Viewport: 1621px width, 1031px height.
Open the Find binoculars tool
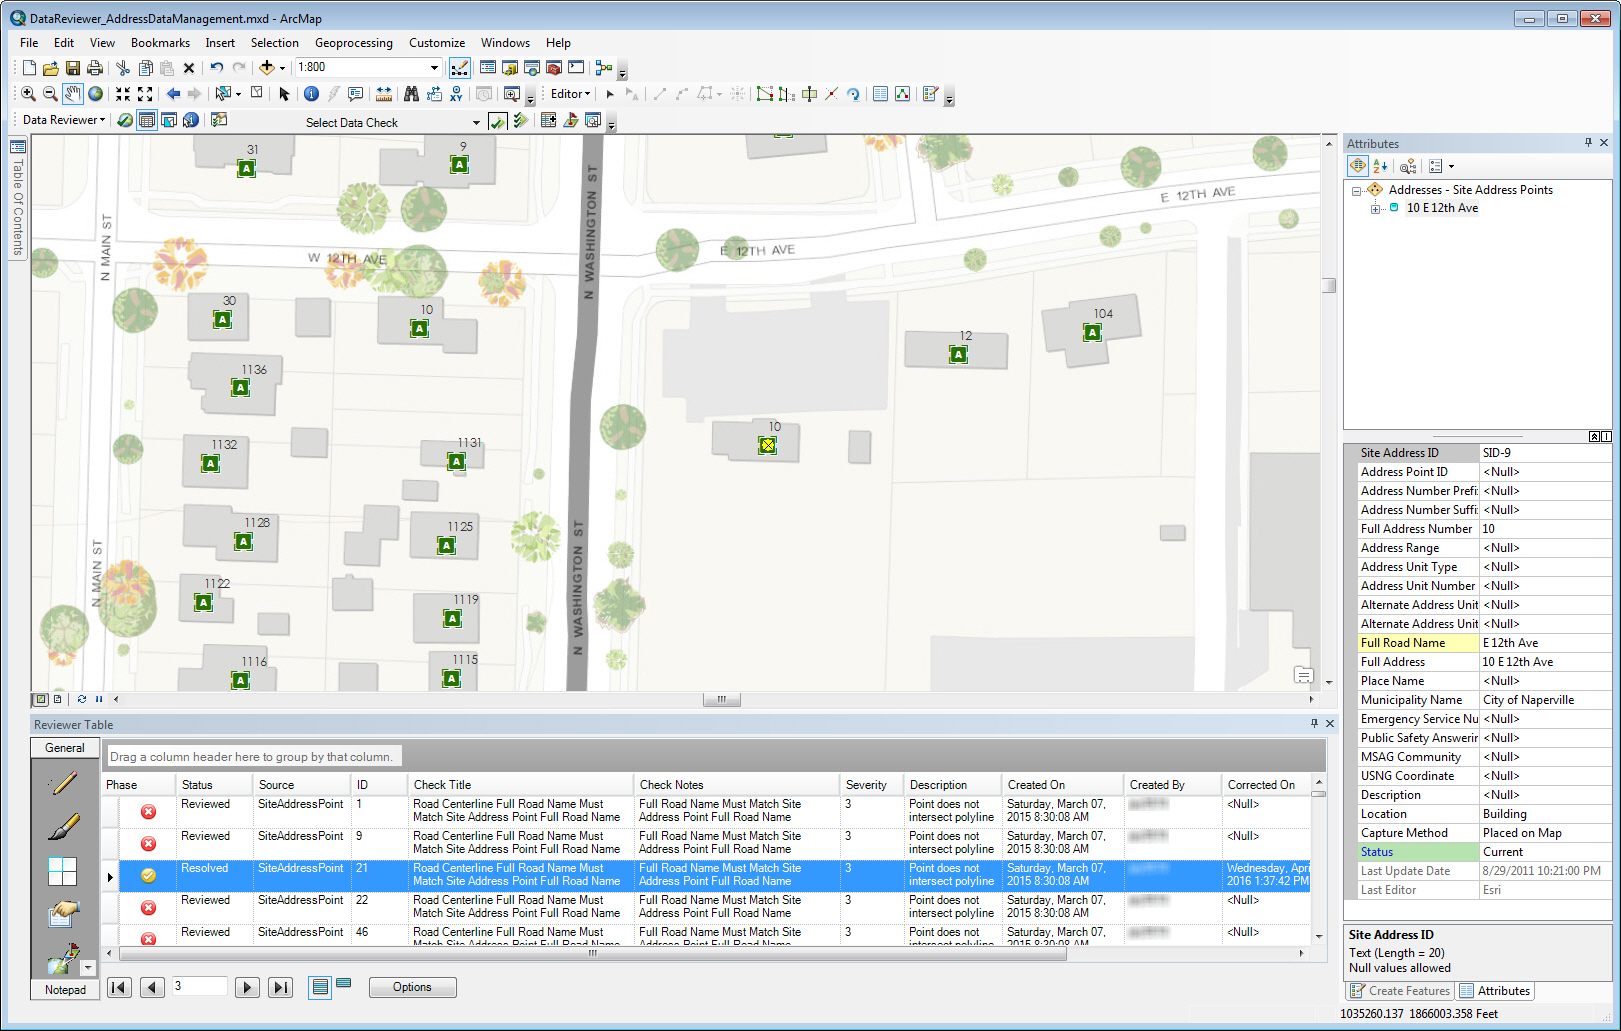411,94
